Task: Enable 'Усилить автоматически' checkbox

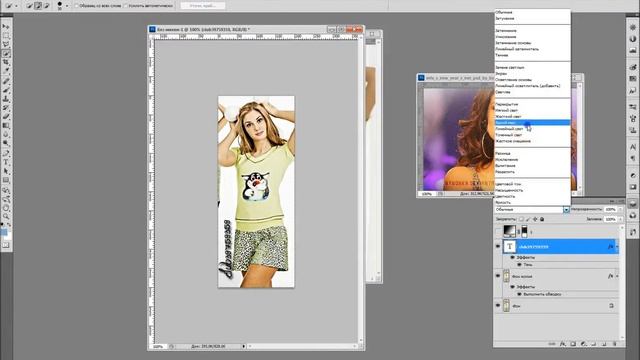Action: 126,6
